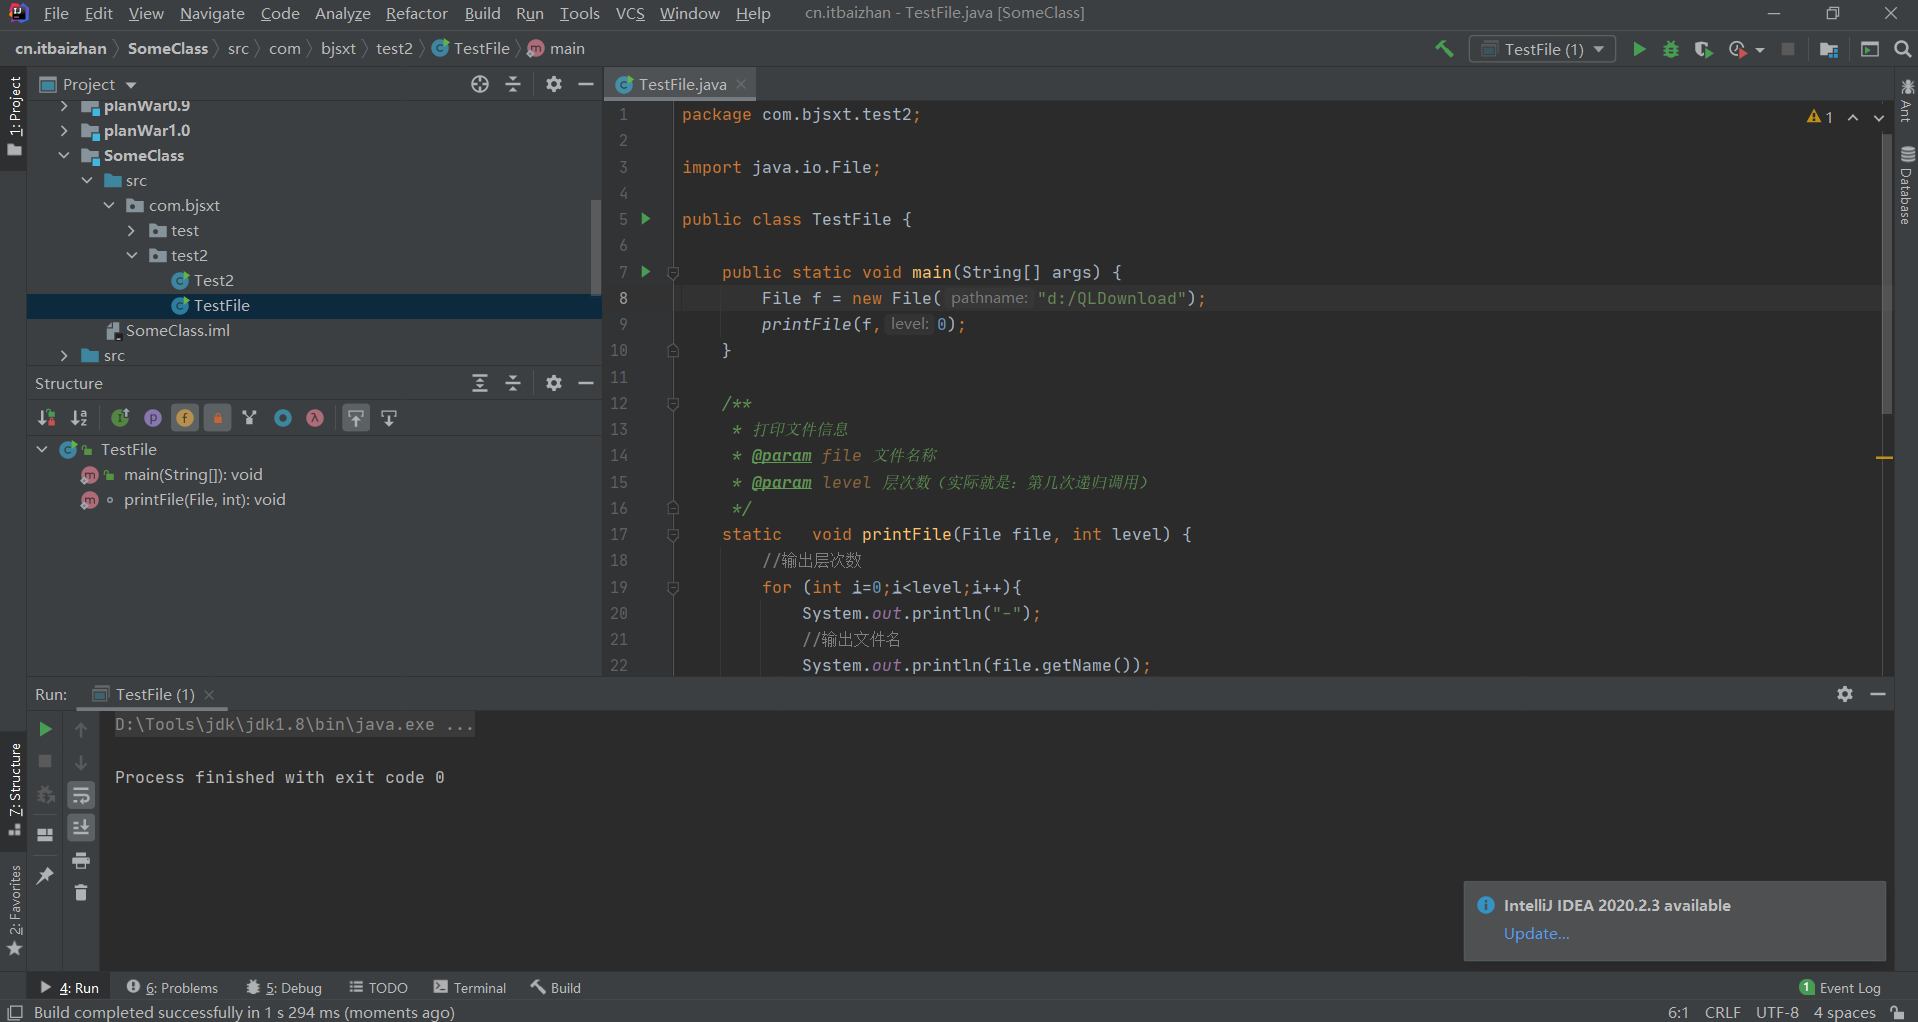
Task: Click the Print output icon in Run panel
Action: (81, 860)
